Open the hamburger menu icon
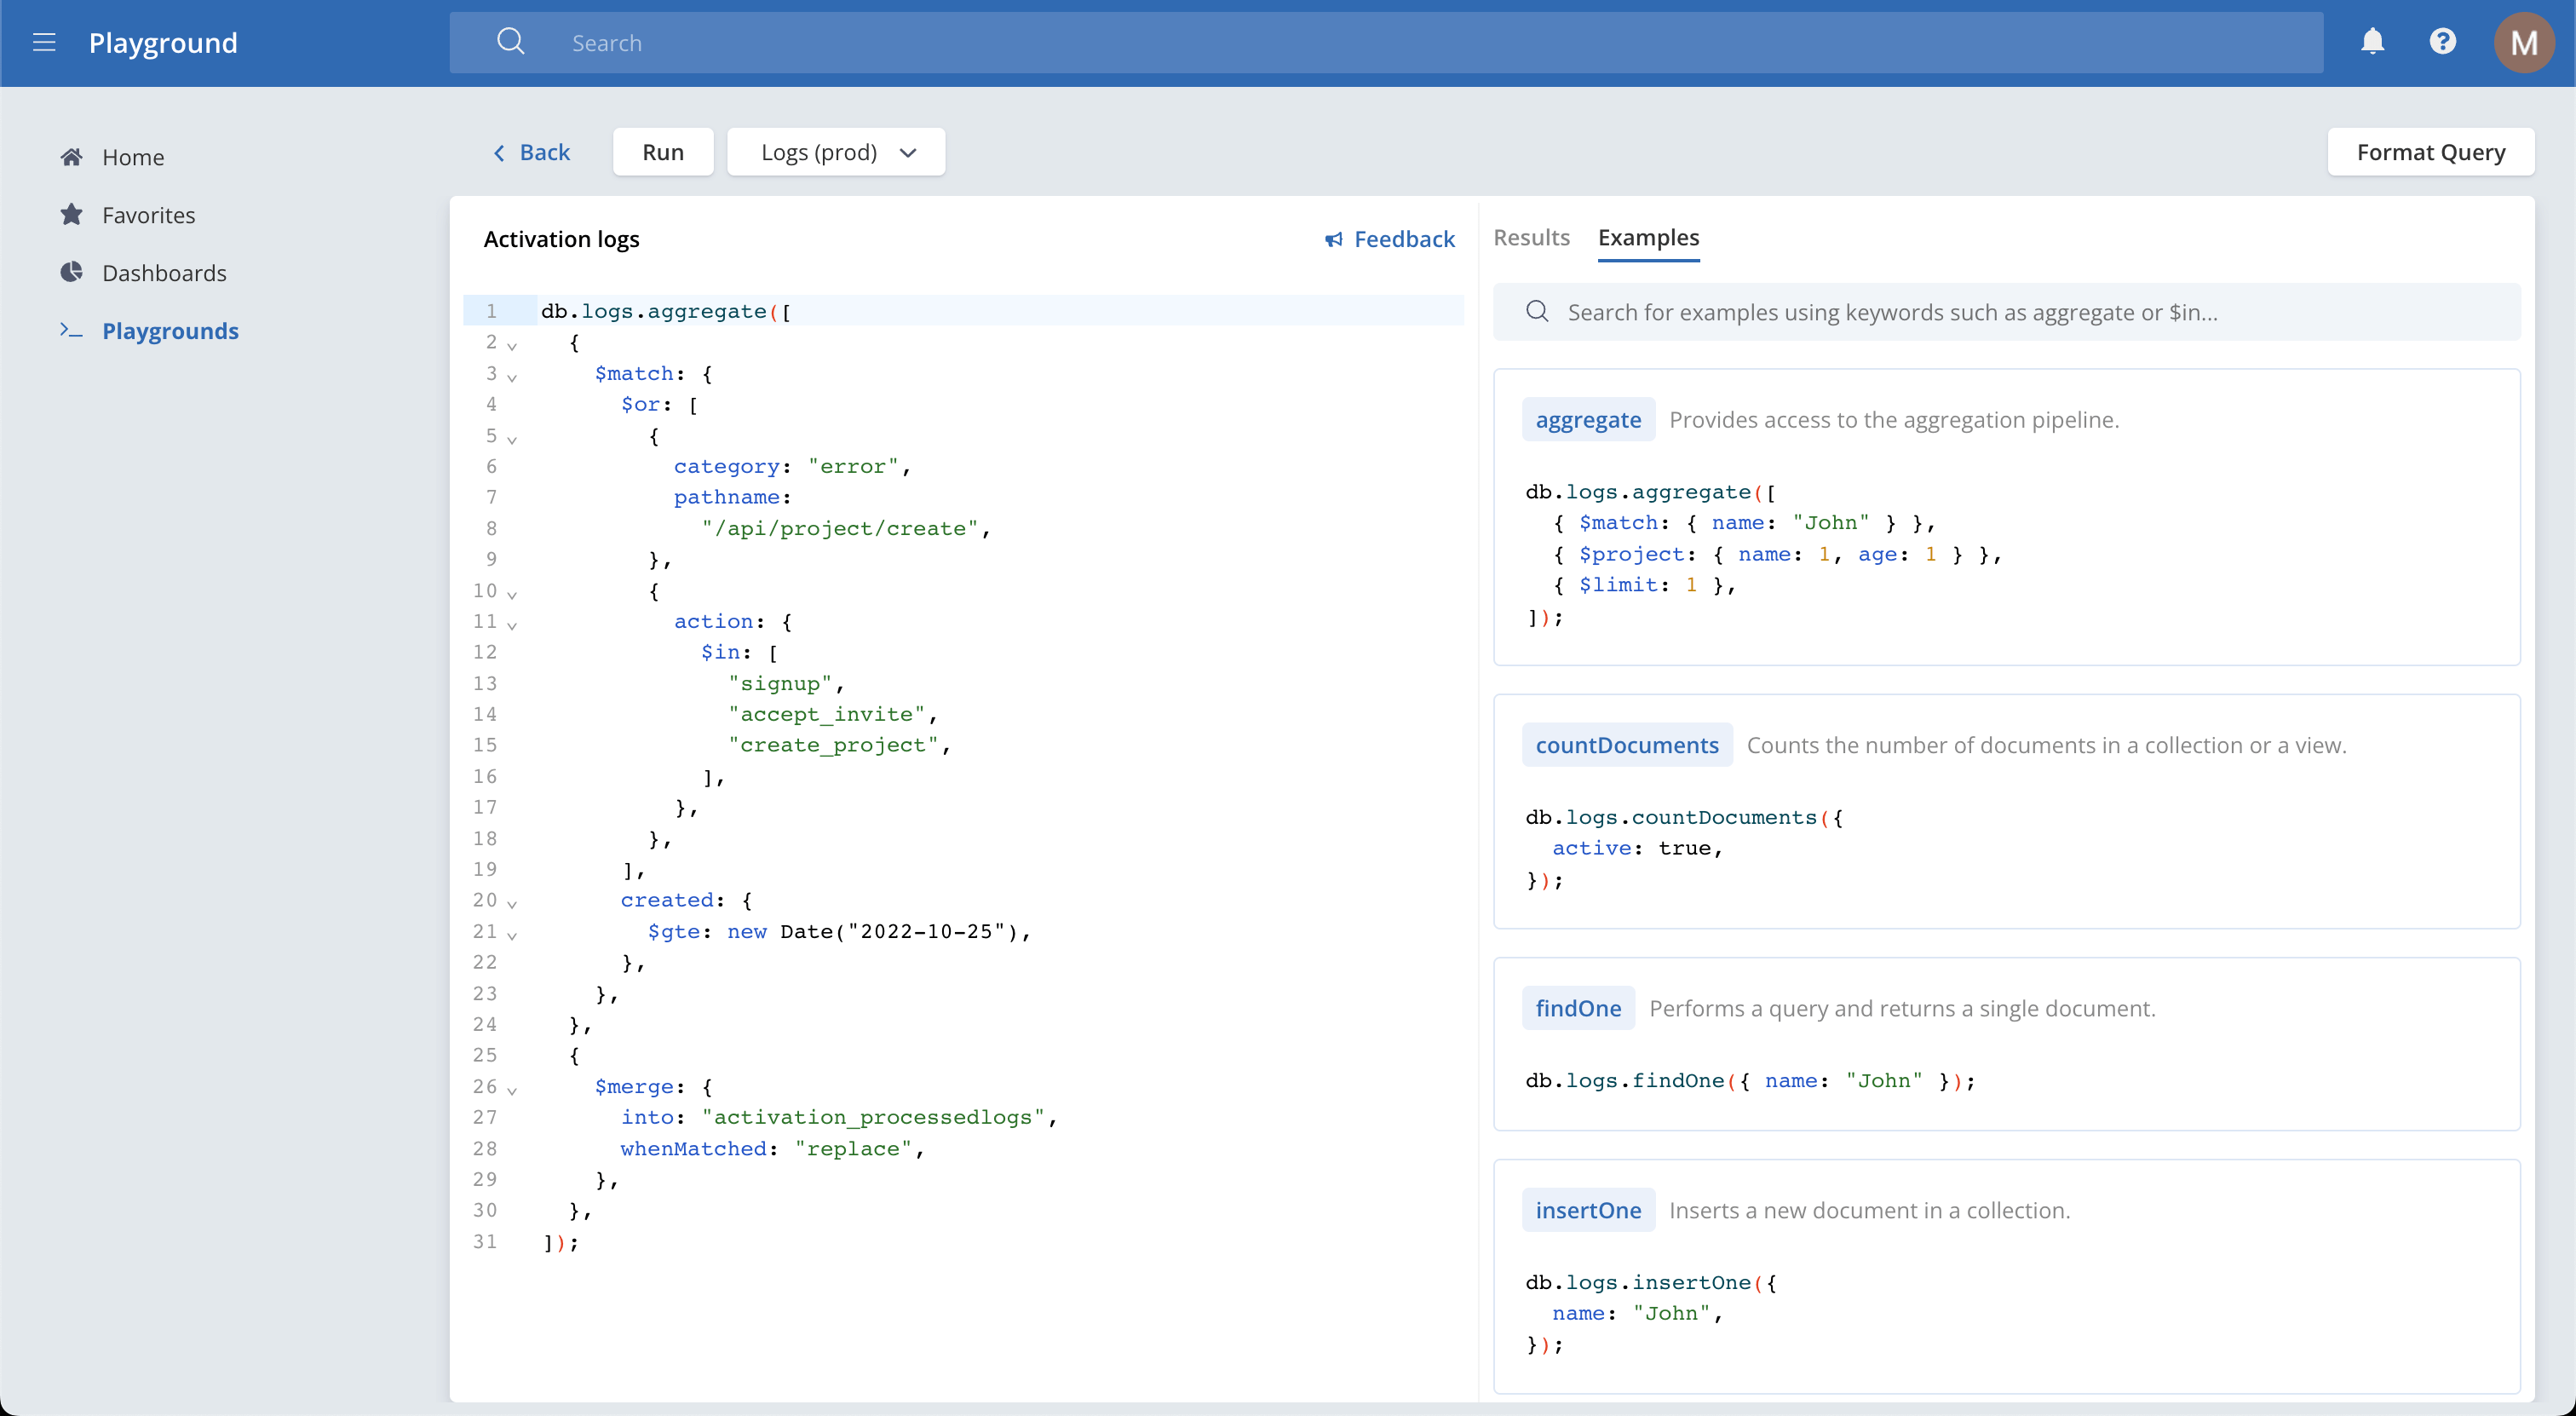This screenshot has width=2576, height=1416. coord(44,42)
